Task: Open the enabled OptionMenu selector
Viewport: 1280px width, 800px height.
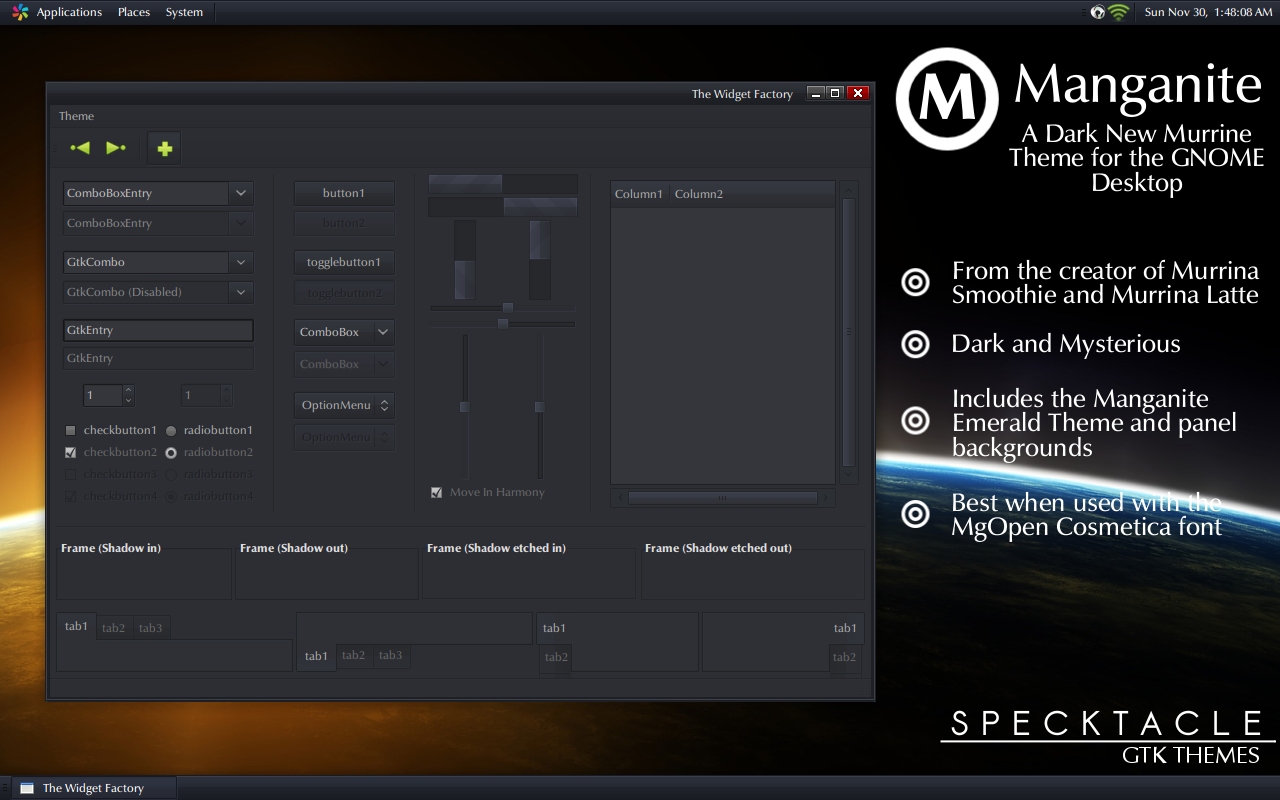Action: [344, 405]
